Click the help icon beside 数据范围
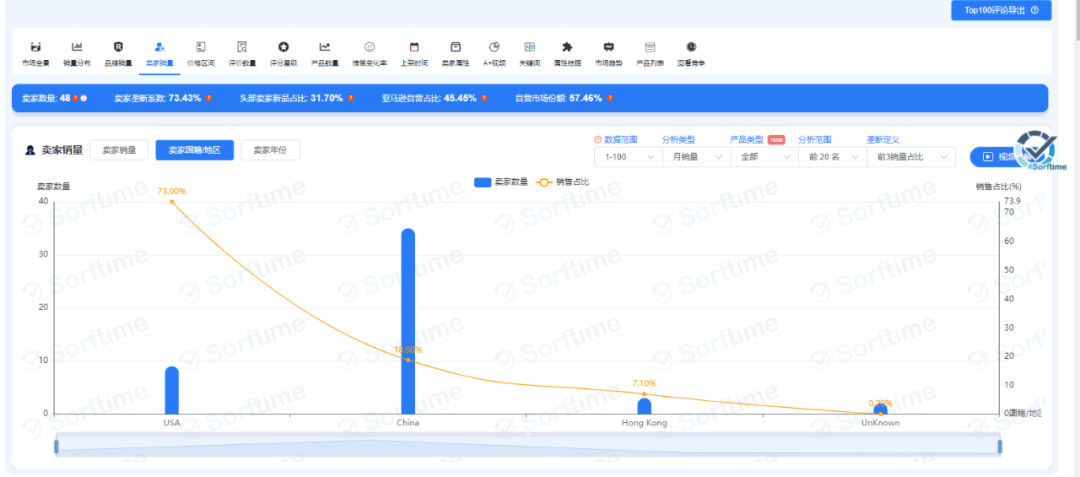 pyautogui.click(x=597, y=140)
